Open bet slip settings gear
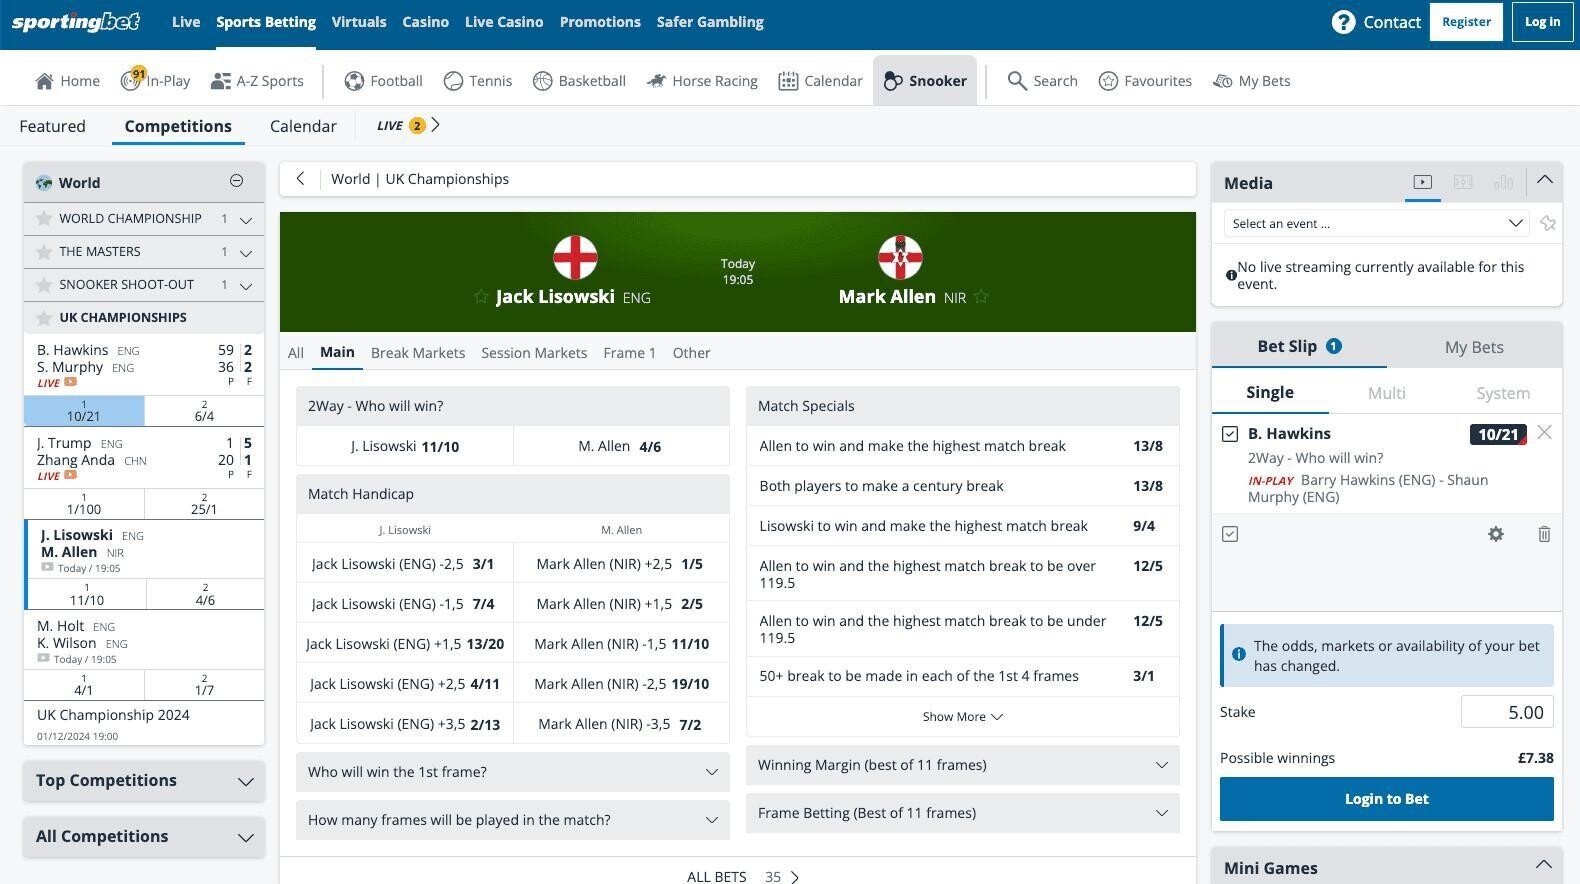The width and height of the screenshot is (1580, 884). tap(1496, 534)
